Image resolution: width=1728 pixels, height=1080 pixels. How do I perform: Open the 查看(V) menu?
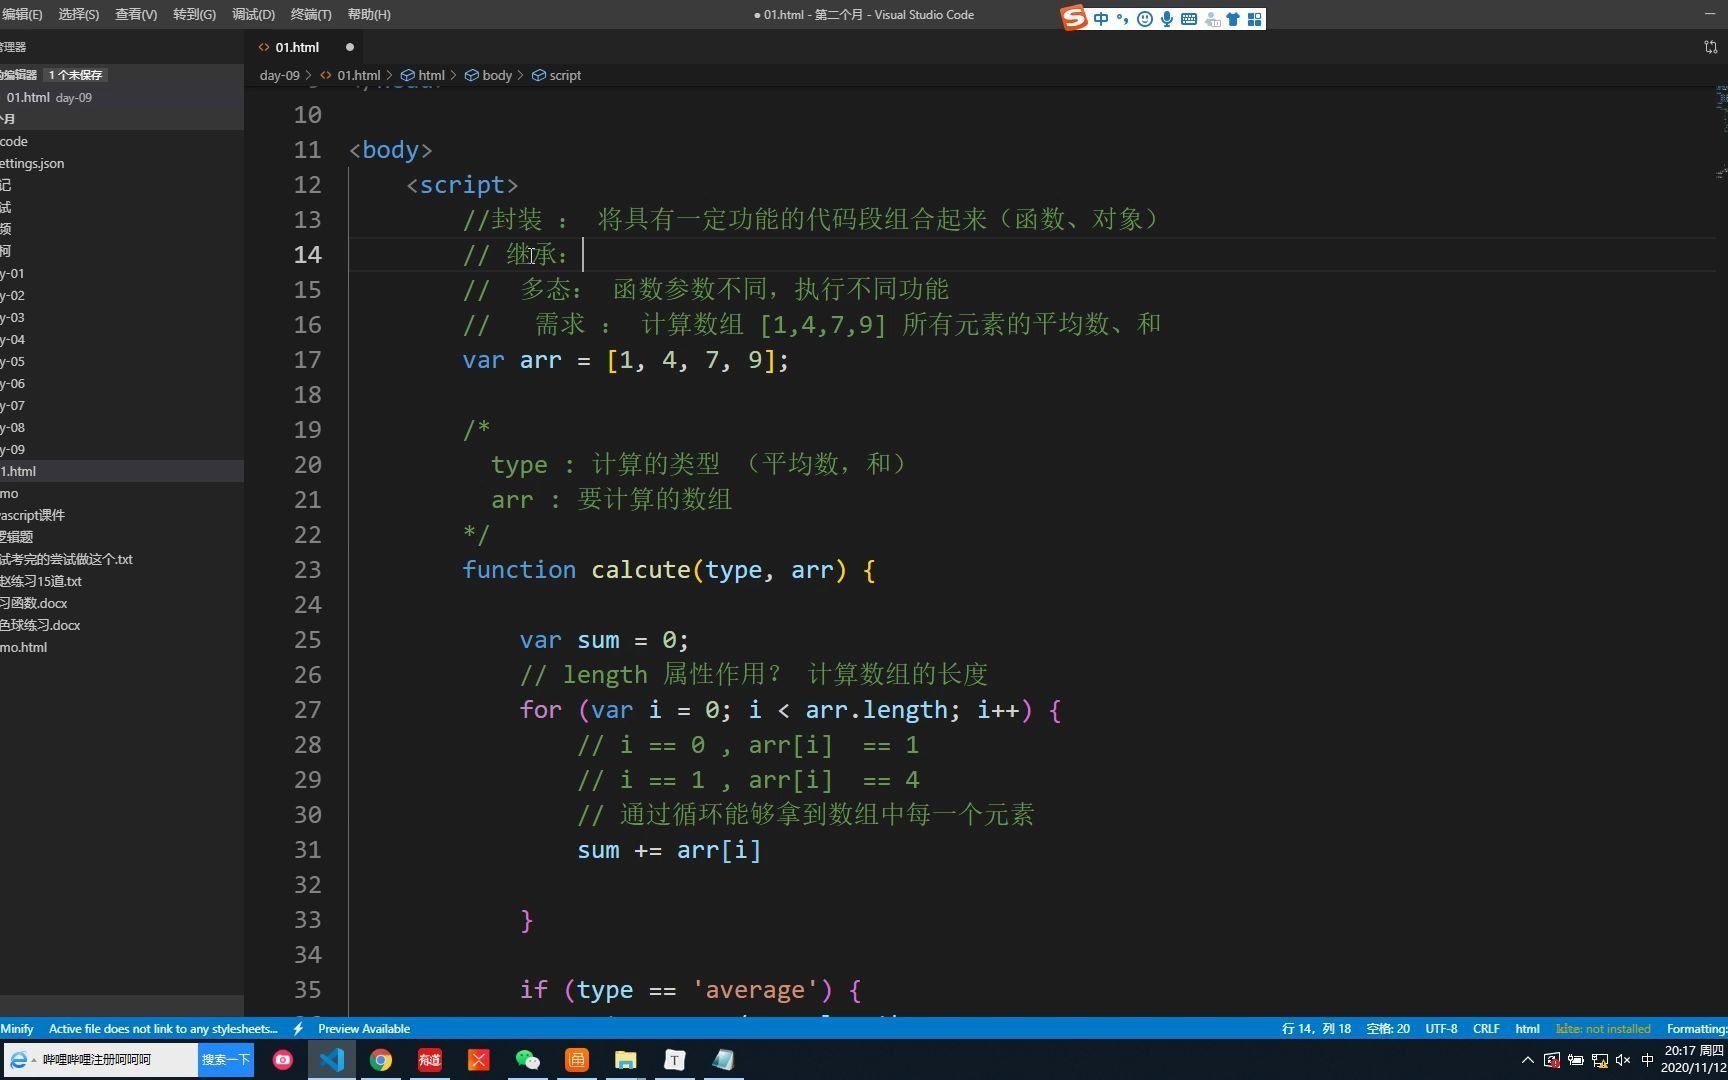click(x=136, y=14)
